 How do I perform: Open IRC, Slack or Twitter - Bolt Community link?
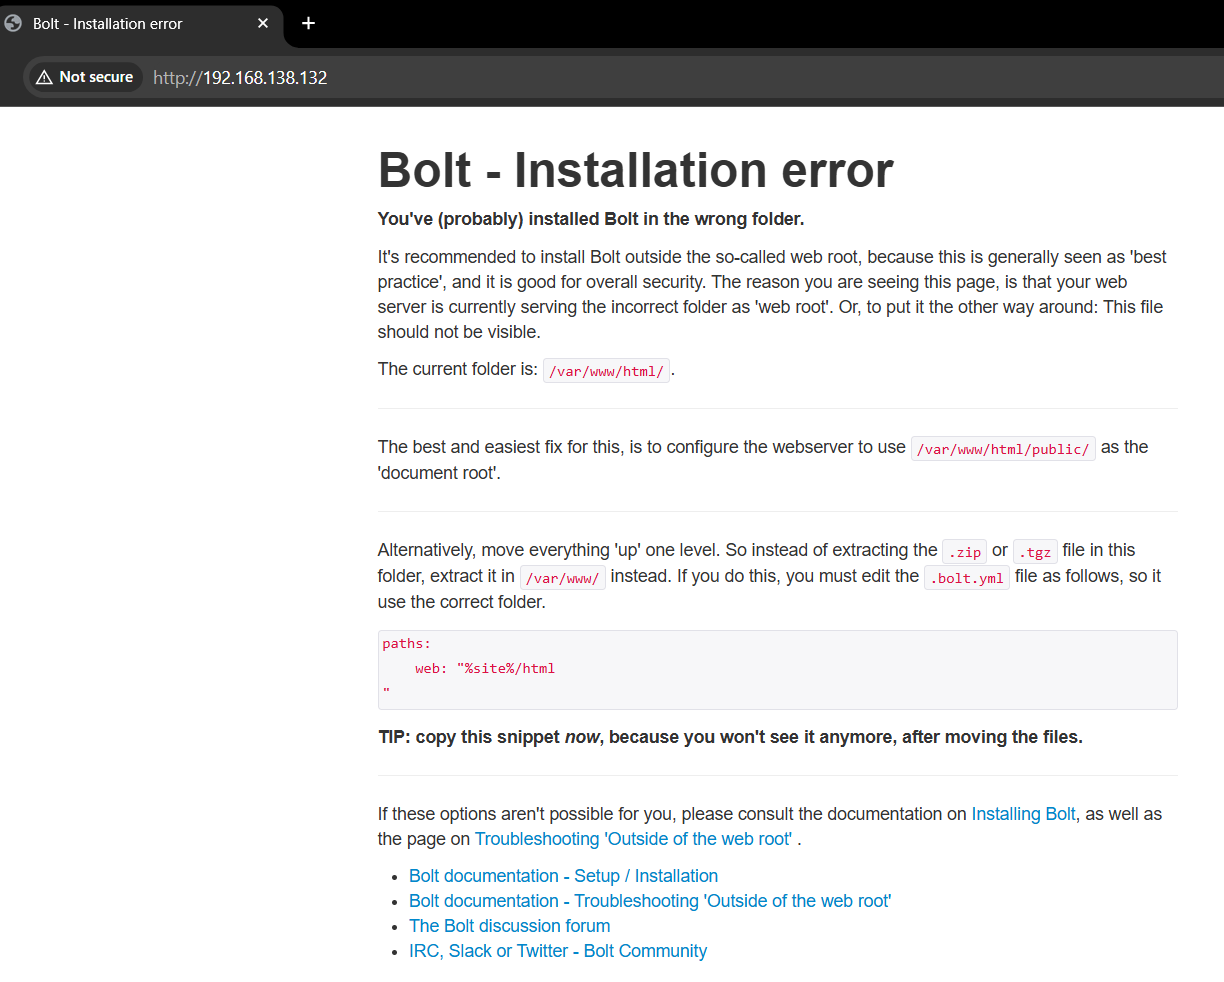(x=558, y=951)
